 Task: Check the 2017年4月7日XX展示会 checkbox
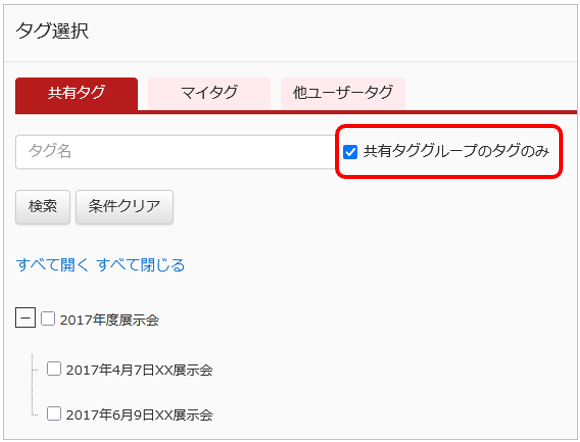pos(54,369)
